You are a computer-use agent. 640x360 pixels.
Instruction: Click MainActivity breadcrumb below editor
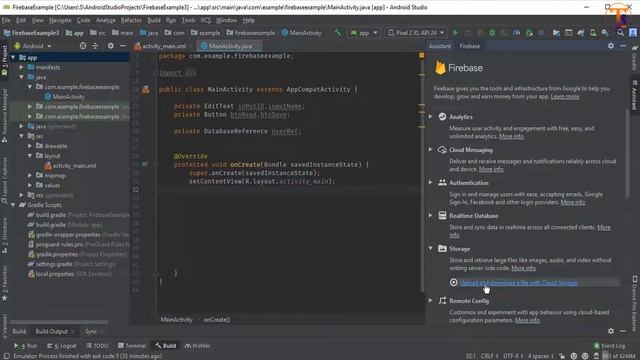coord(176,320)
